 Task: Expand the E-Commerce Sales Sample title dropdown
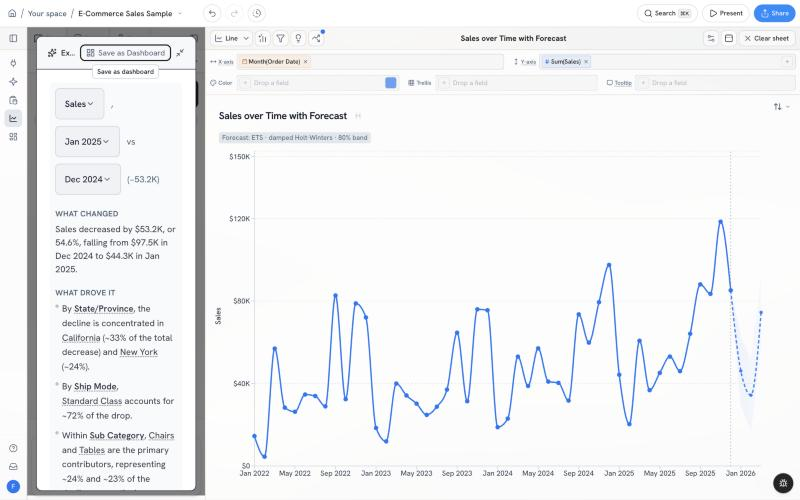click(x=180, y=13)
